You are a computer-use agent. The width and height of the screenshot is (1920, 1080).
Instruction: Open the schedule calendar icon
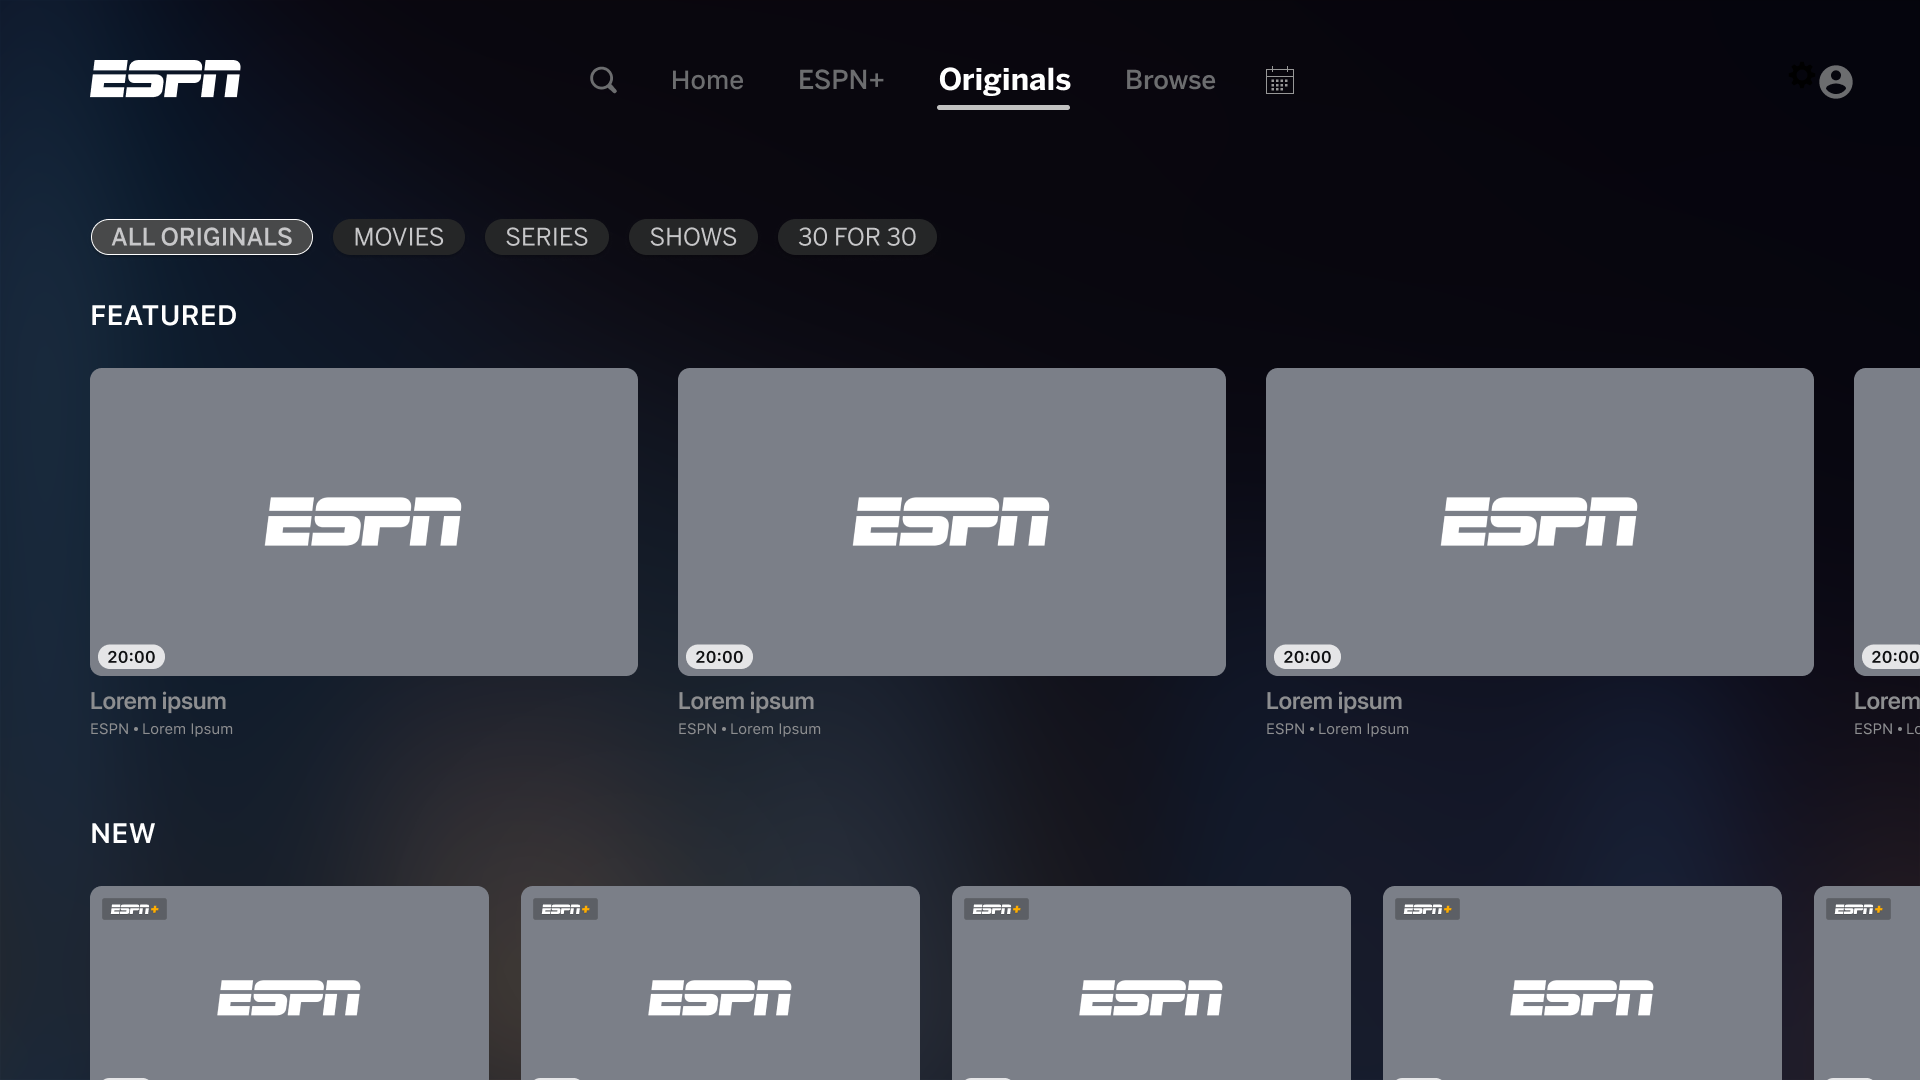click(1280, 80)
